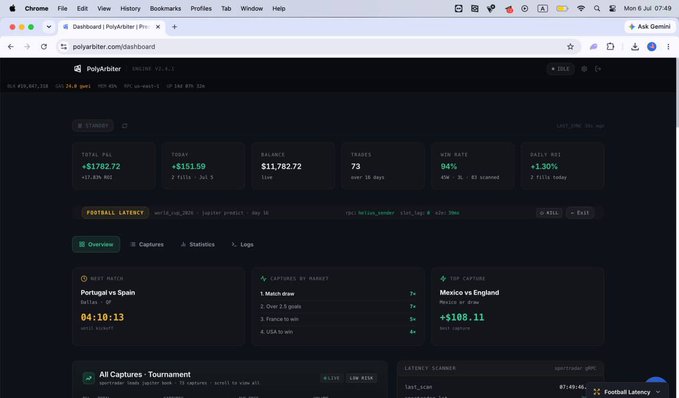Toggle the STANDBY status button
This screenshot has width=679, height=398.
coord(93,126)
